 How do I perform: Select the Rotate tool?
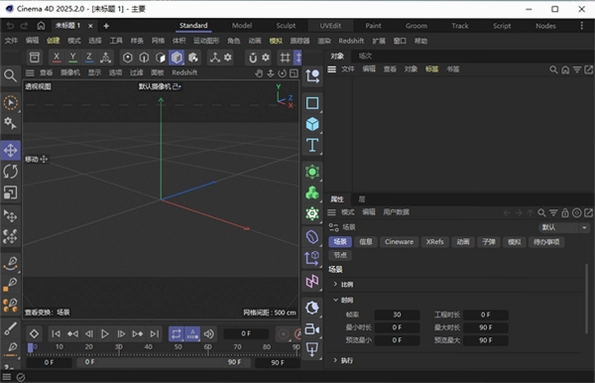click(10, 172)
